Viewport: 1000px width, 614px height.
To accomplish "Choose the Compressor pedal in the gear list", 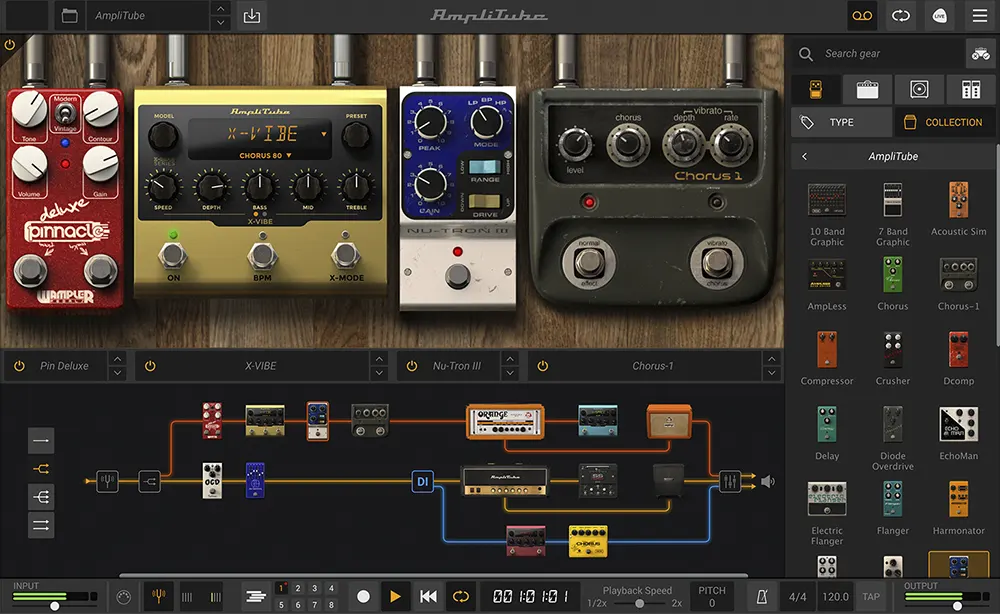I will 827,358.
